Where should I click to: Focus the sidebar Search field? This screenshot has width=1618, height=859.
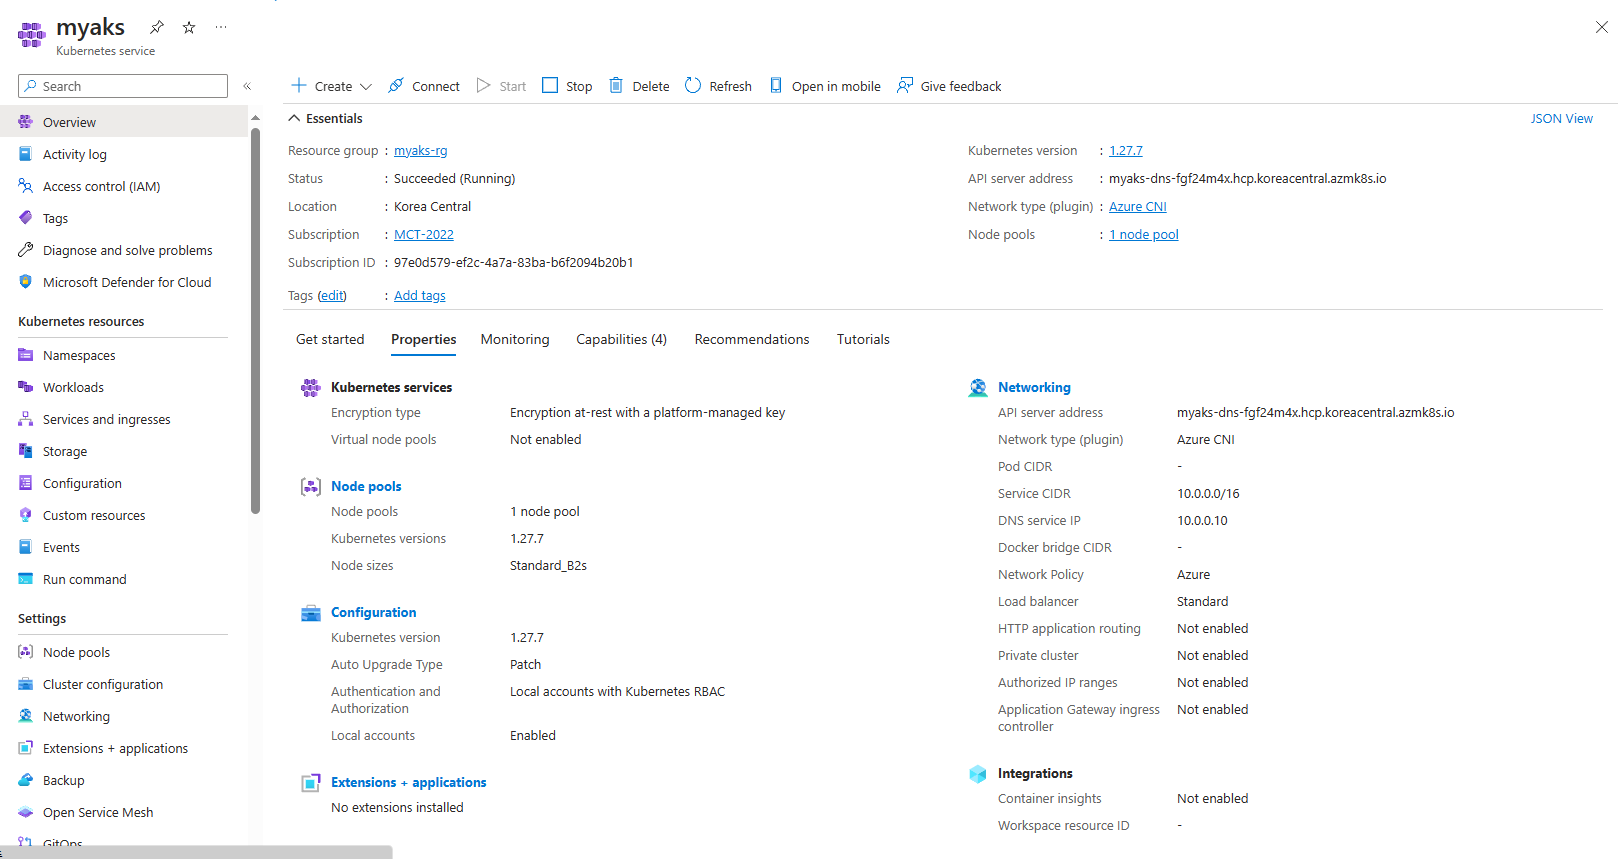tap(123, 86)
